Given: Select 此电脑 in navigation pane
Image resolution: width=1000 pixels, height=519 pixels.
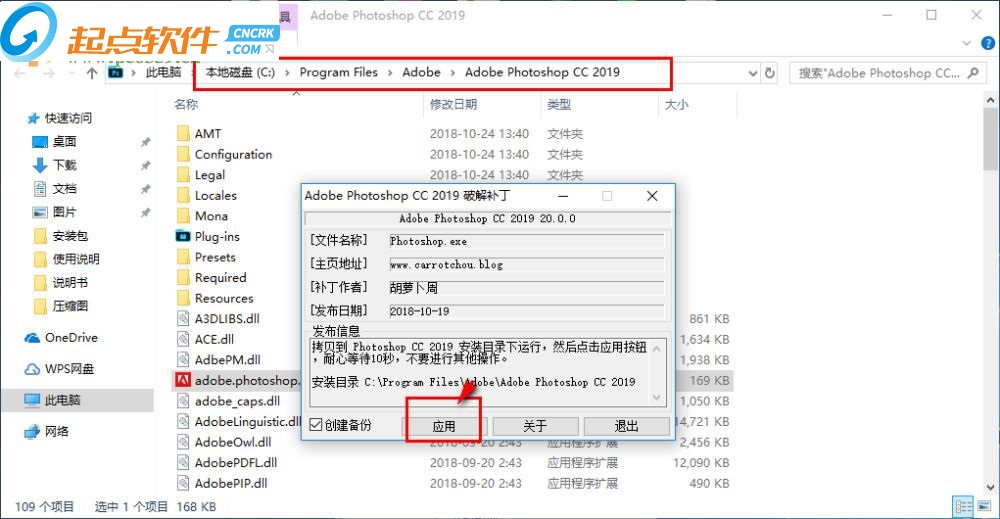Looking at the screenshot, I should [x=62, y=400].
